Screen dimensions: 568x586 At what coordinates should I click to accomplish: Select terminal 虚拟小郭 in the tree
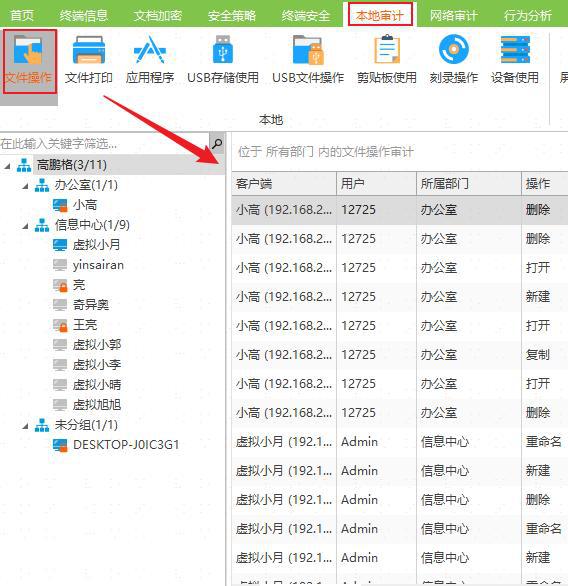[x=96, y=345]
